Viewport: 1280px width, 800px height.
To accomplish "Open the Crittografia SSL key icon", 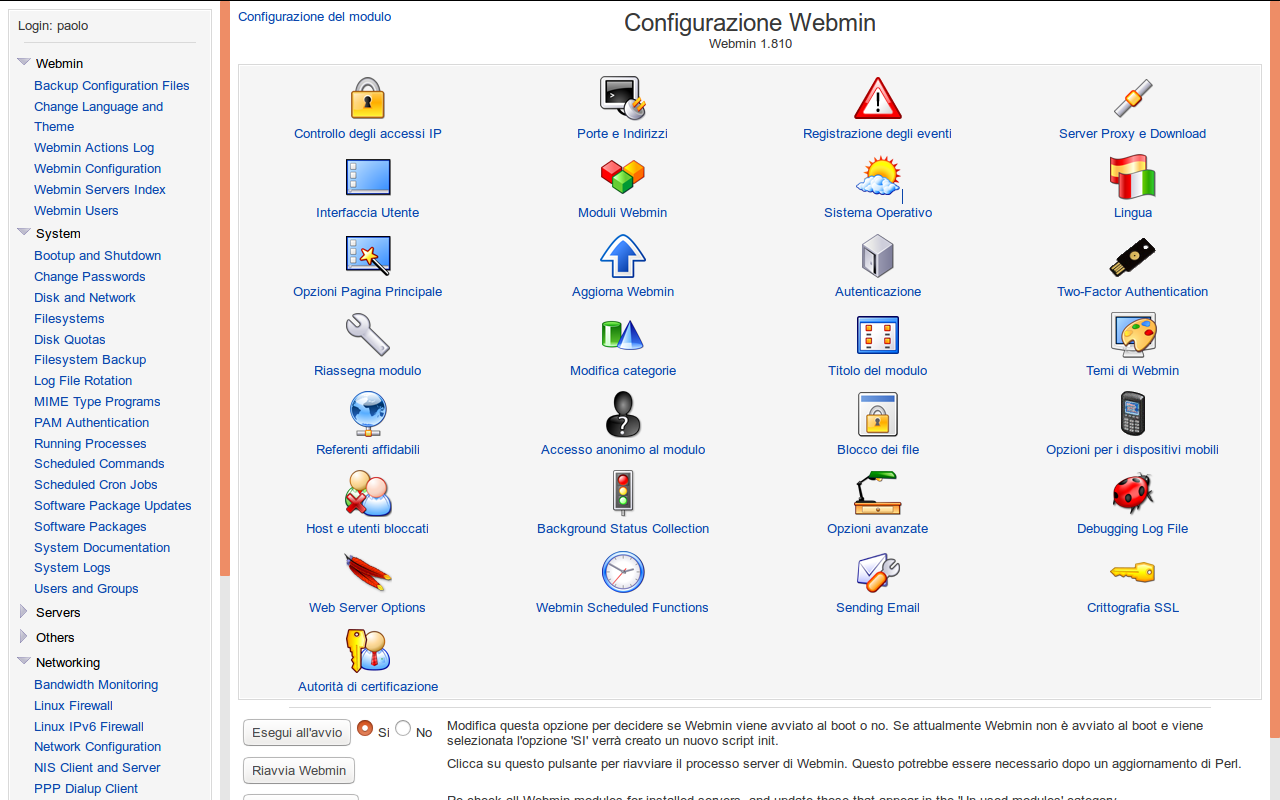I will [x=1133, y=572].
